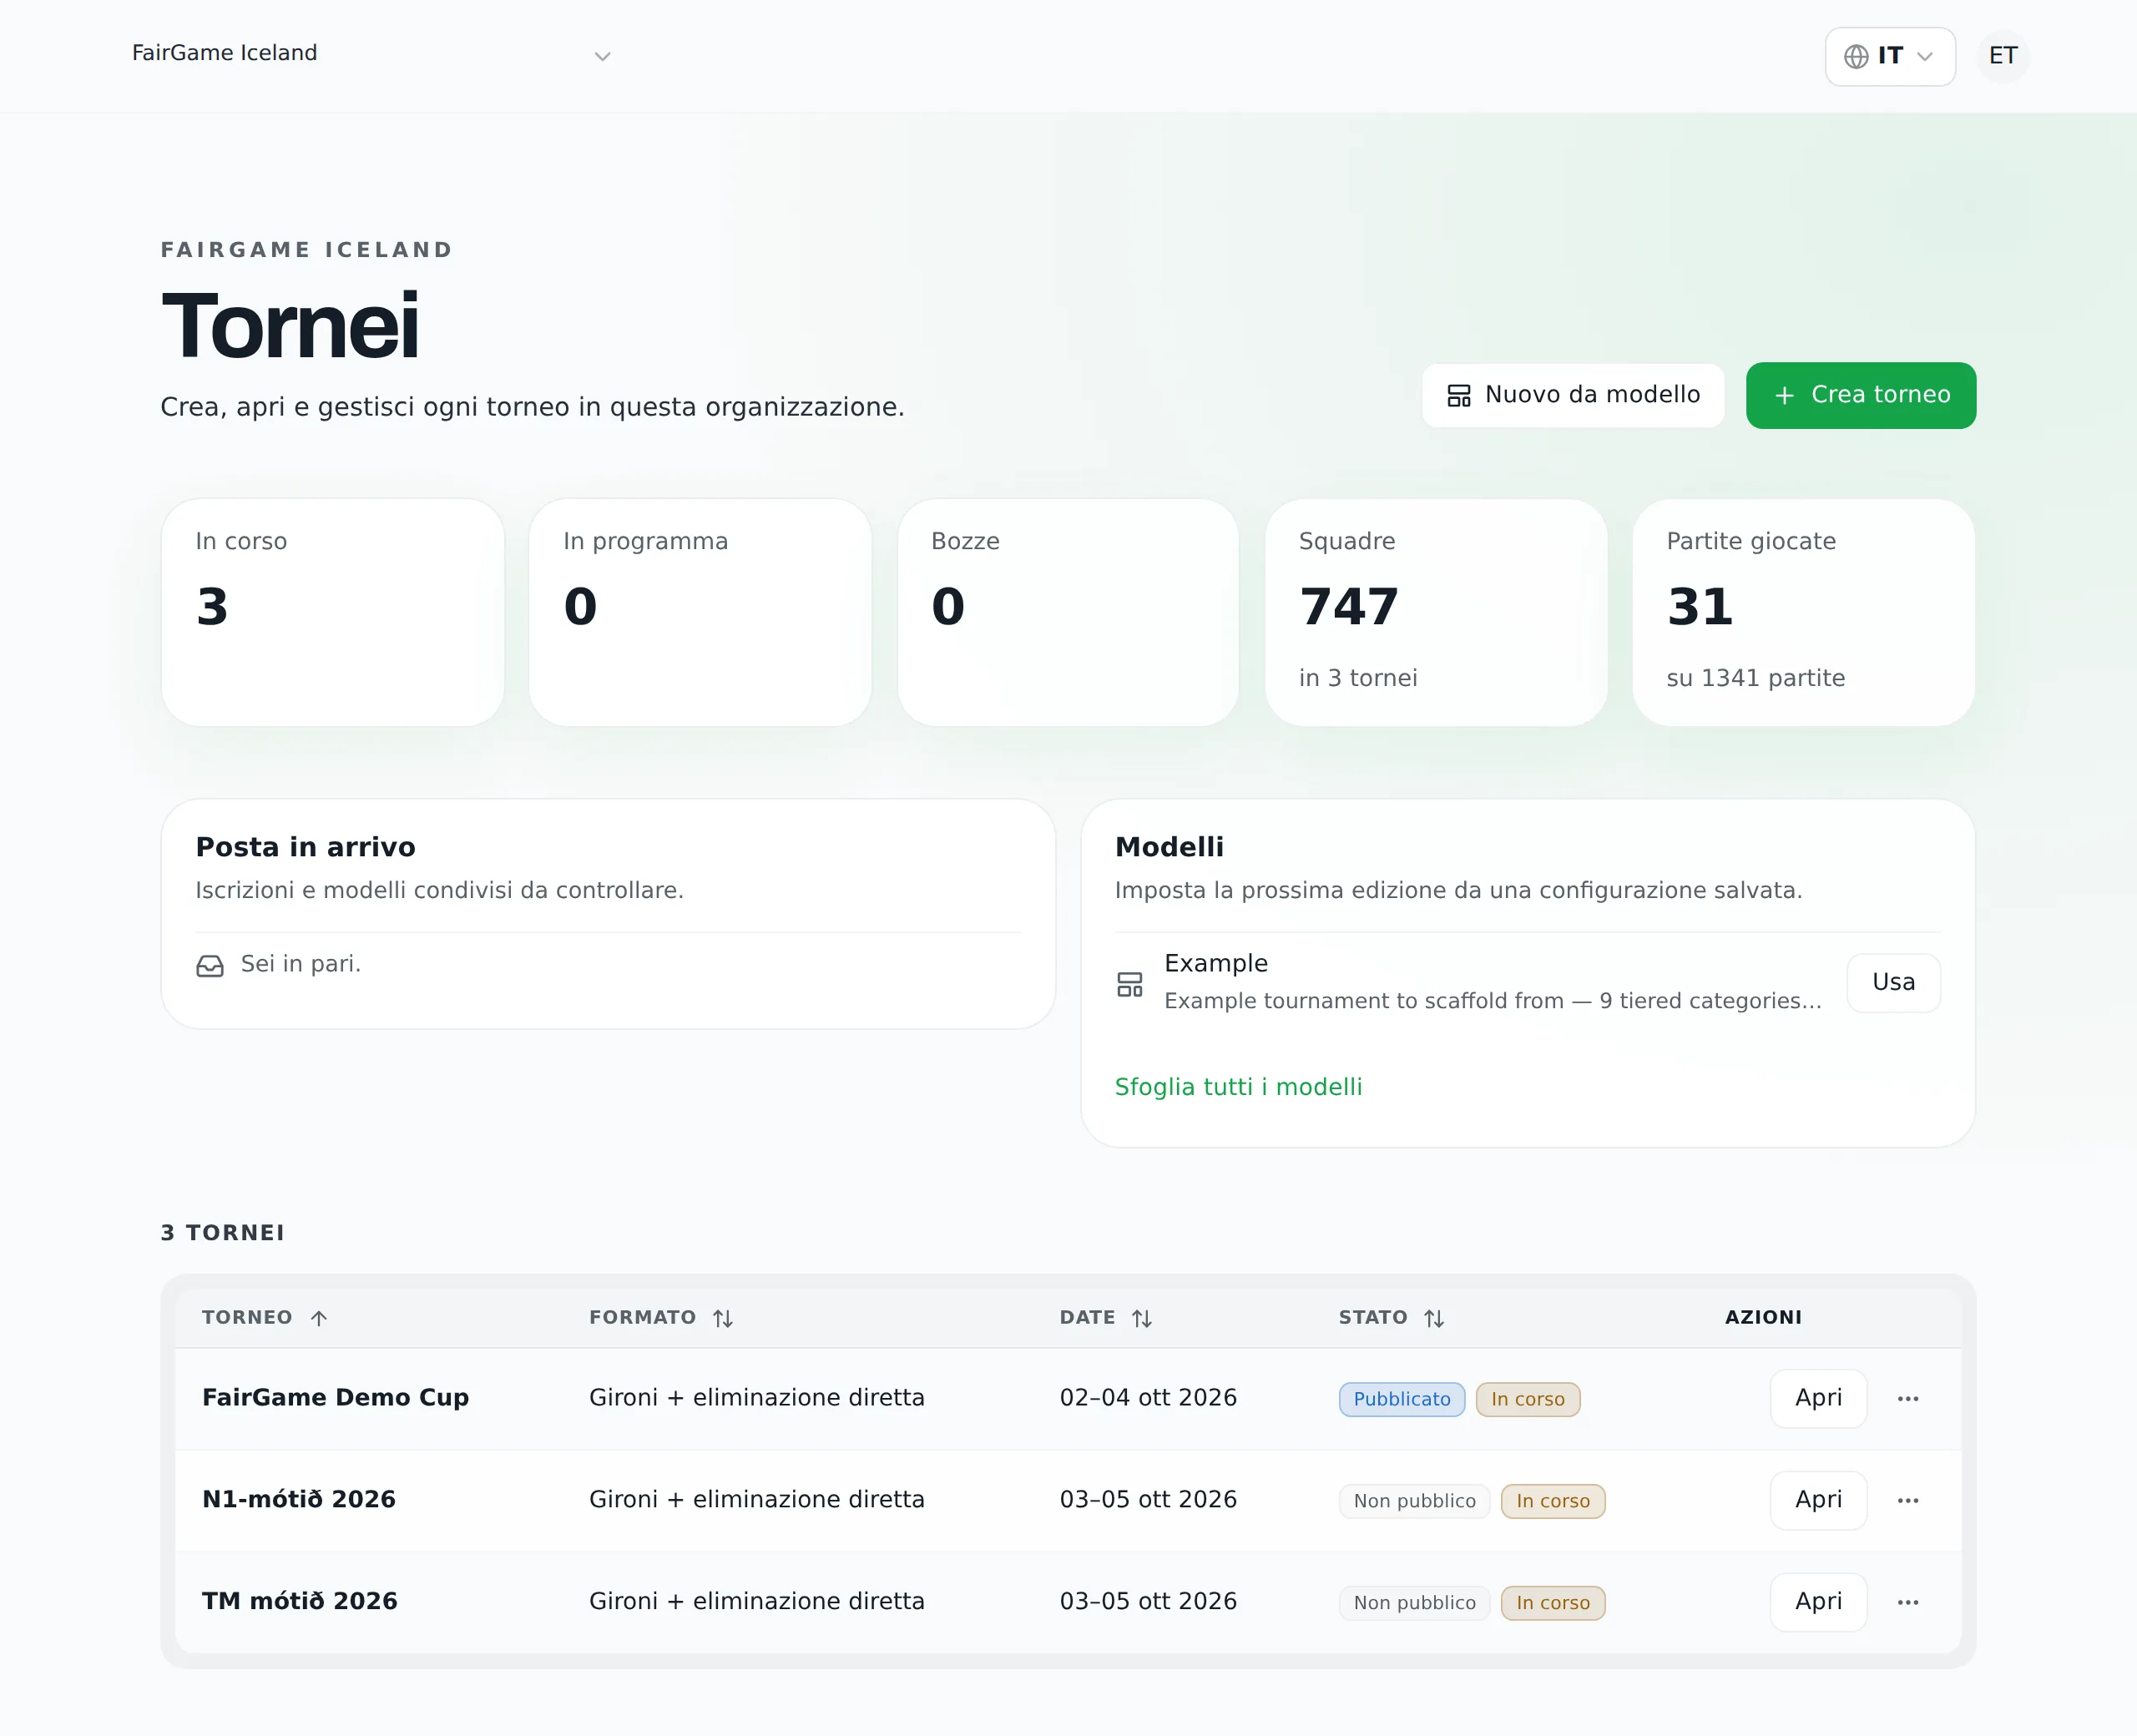This screenshot has height=1736, width=2137.
Task: Select the FairGame Demo Cup tournament name
Action: pos(335,1397)
